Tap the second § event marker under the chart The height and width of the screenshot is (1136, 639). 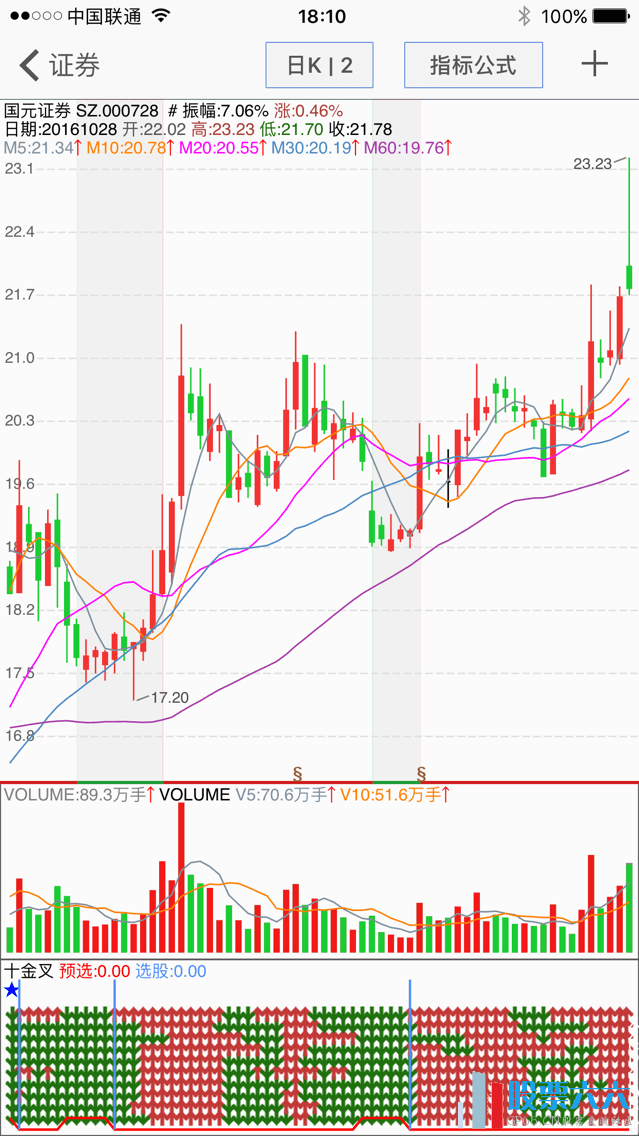pyautogui.click(x=421, y=773)
